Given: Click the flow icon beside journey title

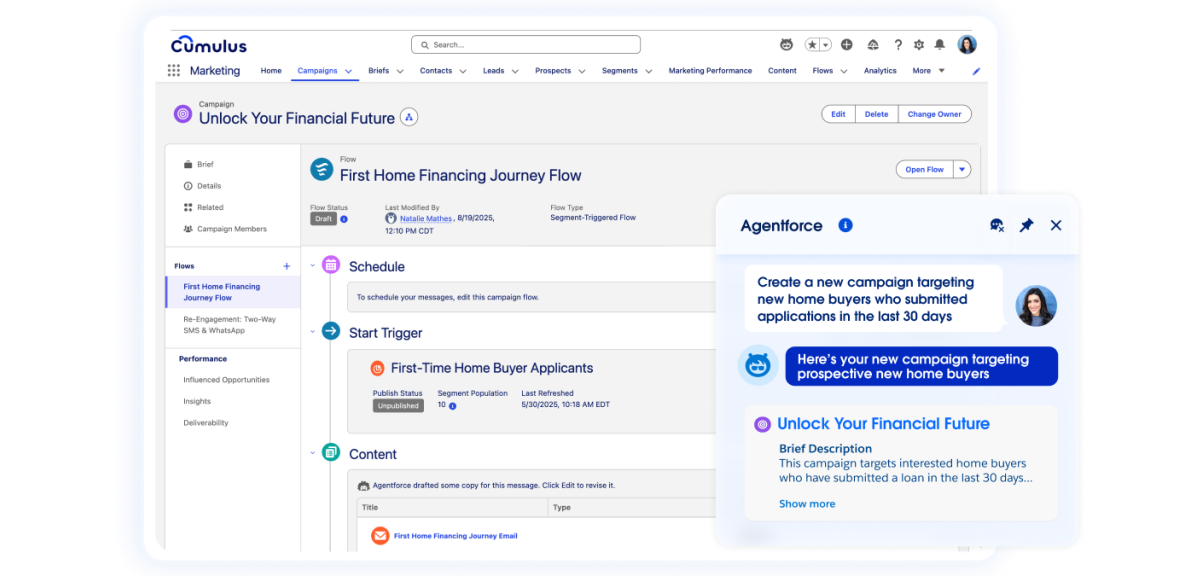Looking at the screenshot, I should [322, 169].
